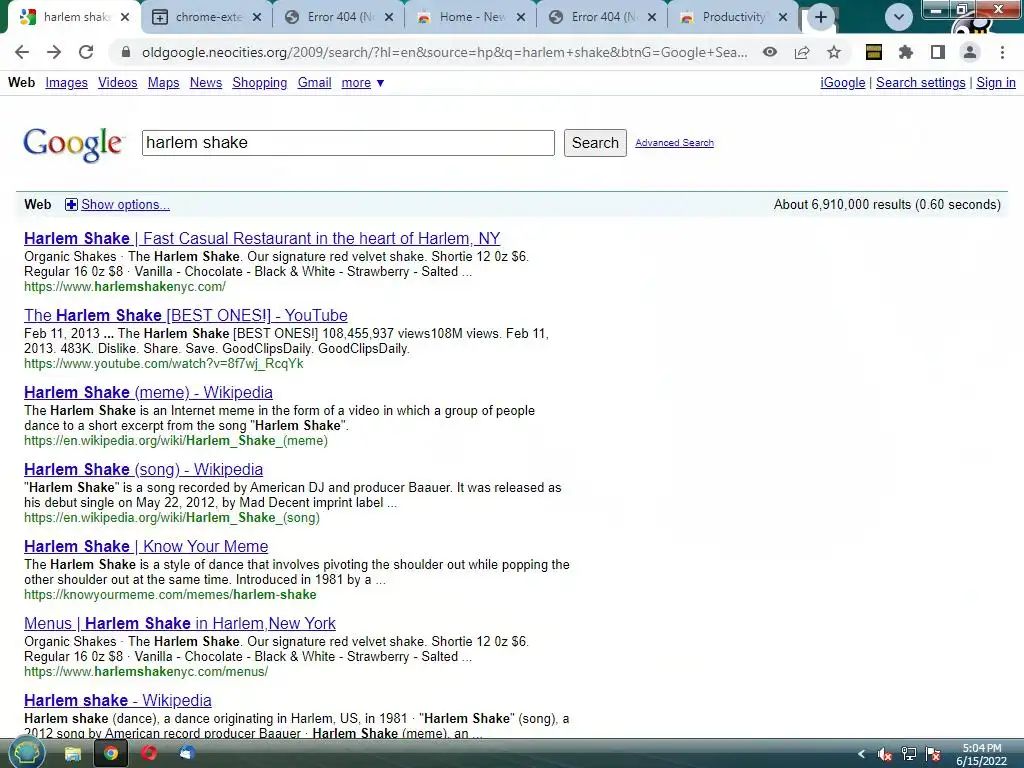Open the red Opera taskbar icon
The width and height of the screenshot is (1024, 768).
(x=149, y=754)
